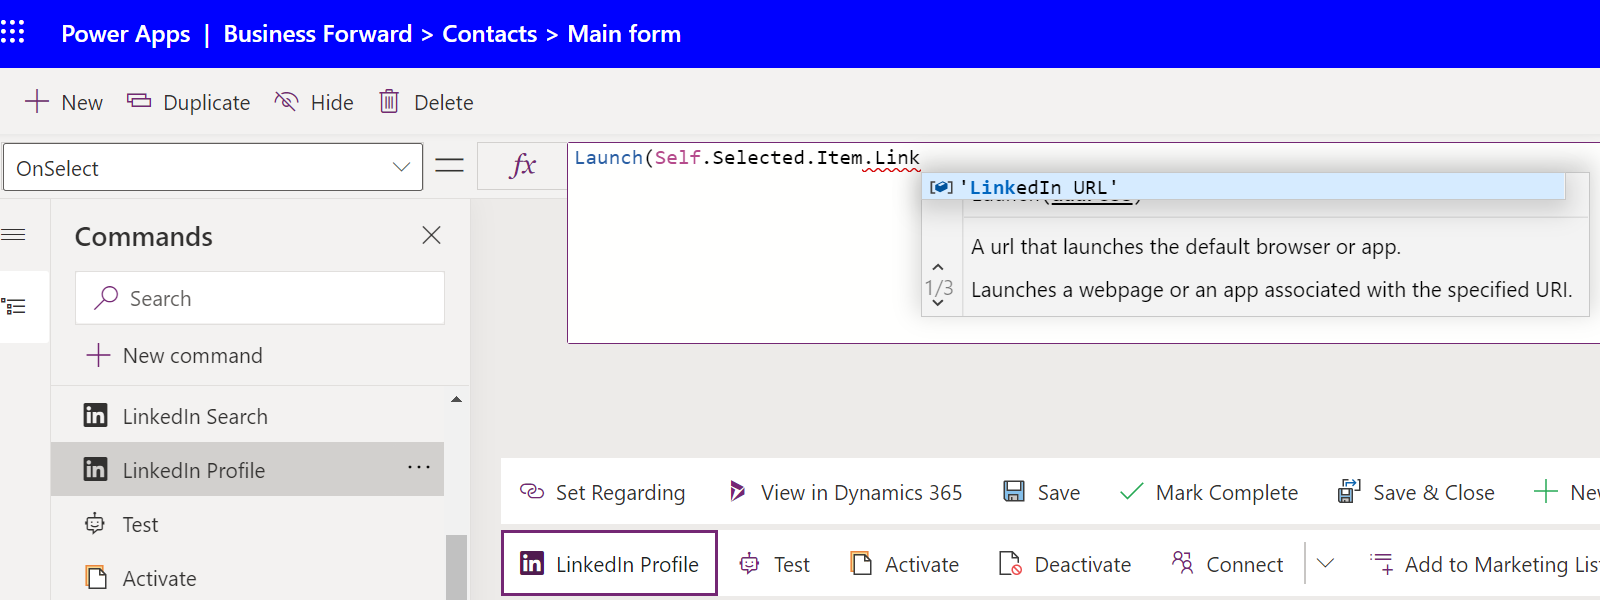Select Activate command in list
This screenshot has width=1600, height=600.
coord(247,578)
